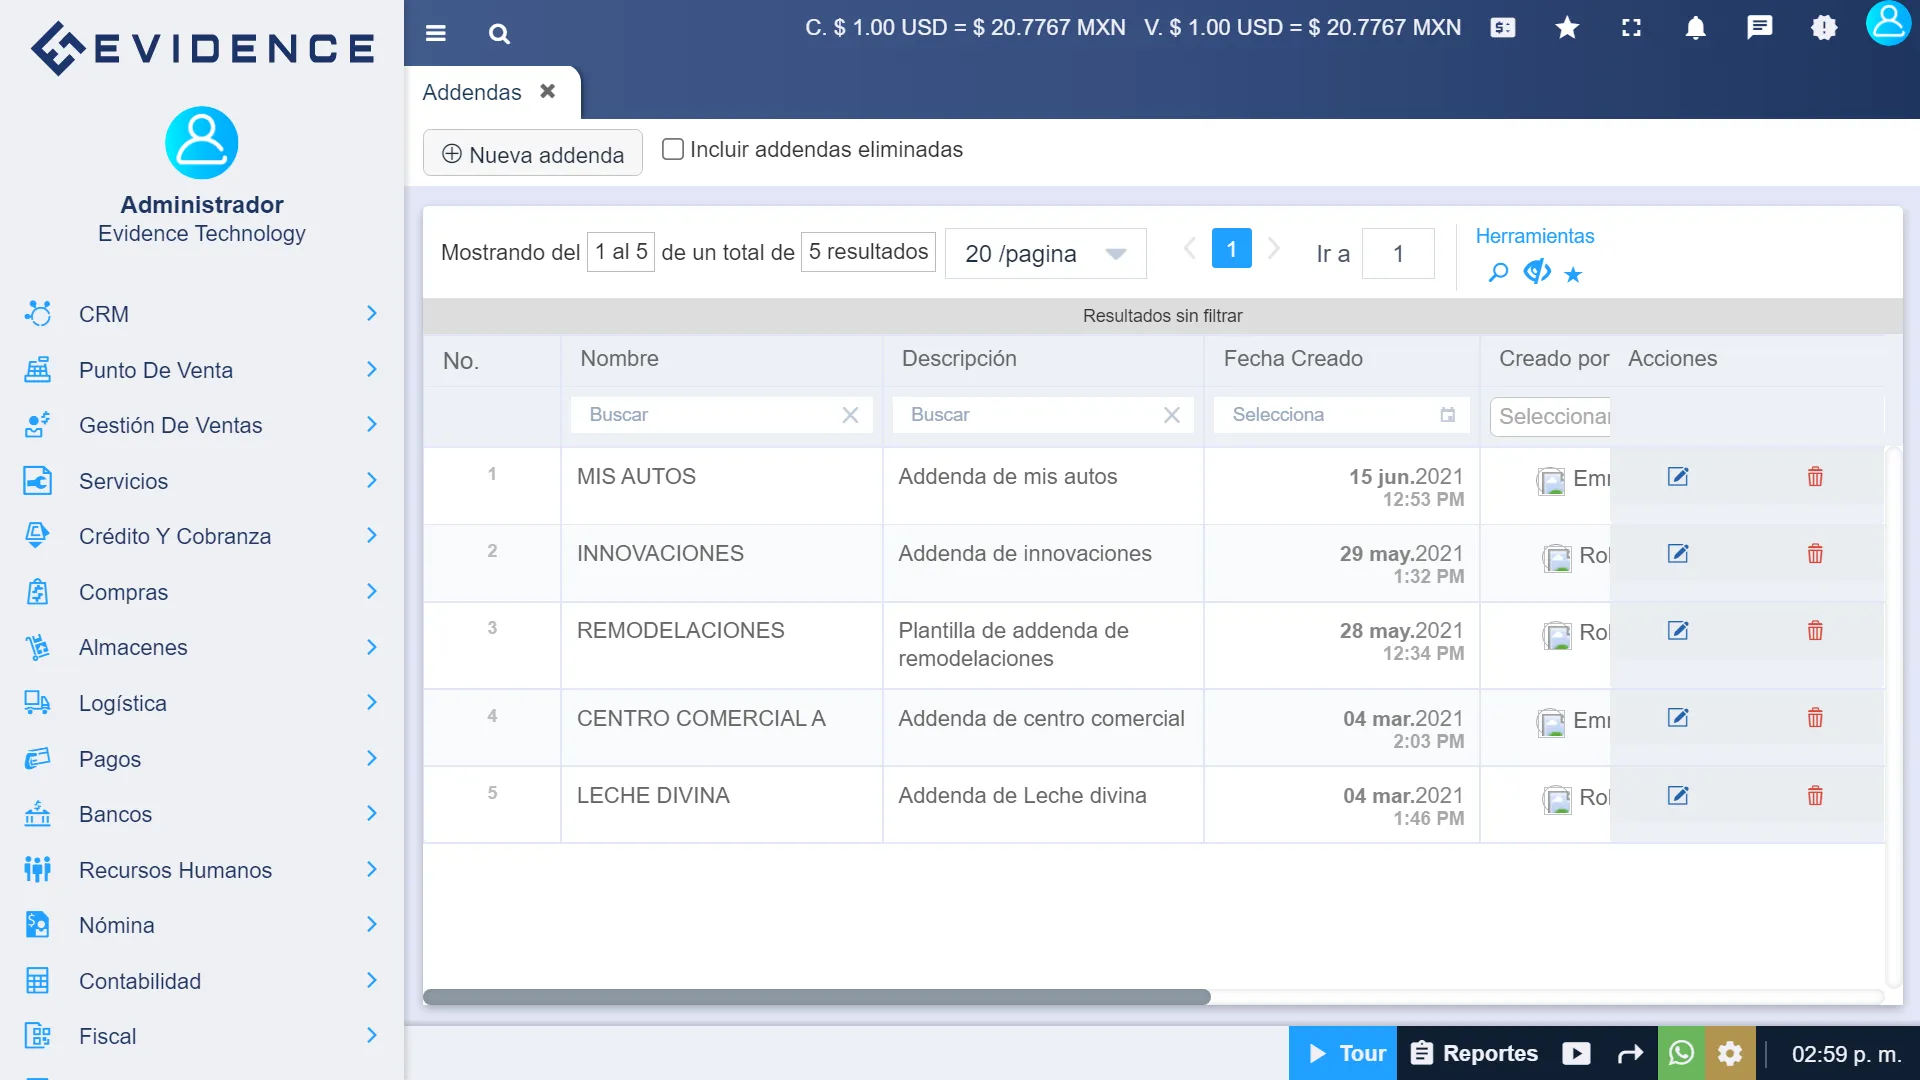Open the notifications bell icon
Viewport: 1920px width, 1080px height.
(1694, 28)
